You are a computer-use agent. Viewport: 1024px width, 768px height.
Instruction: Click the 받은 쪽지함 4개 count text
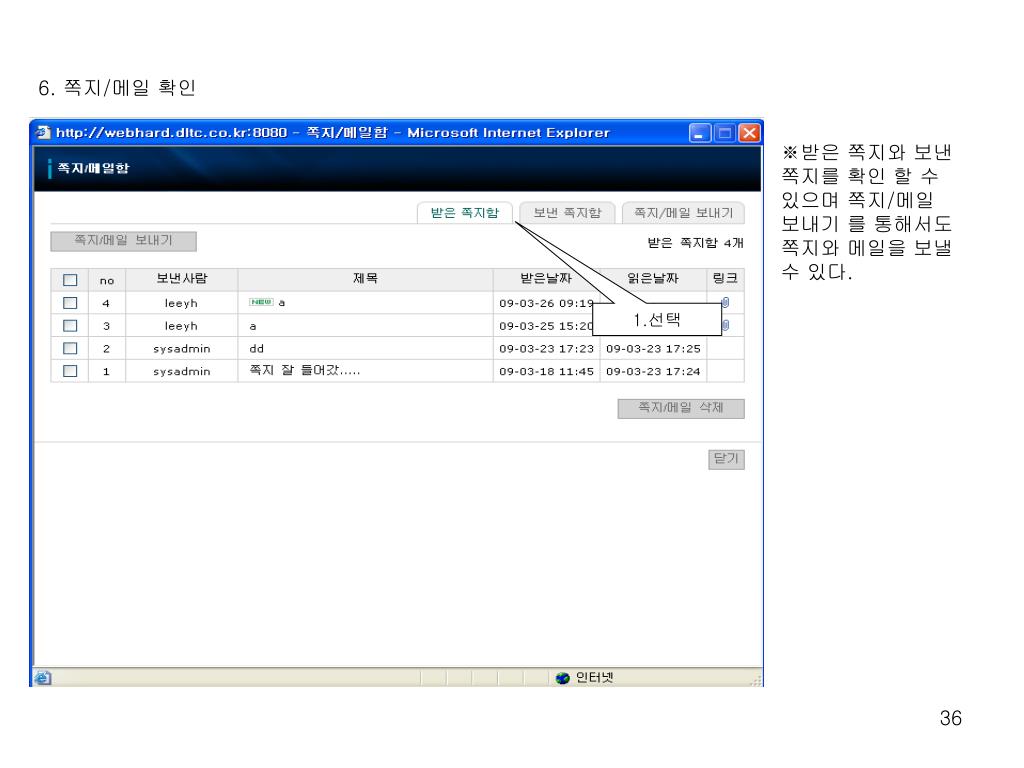[695, 243]
